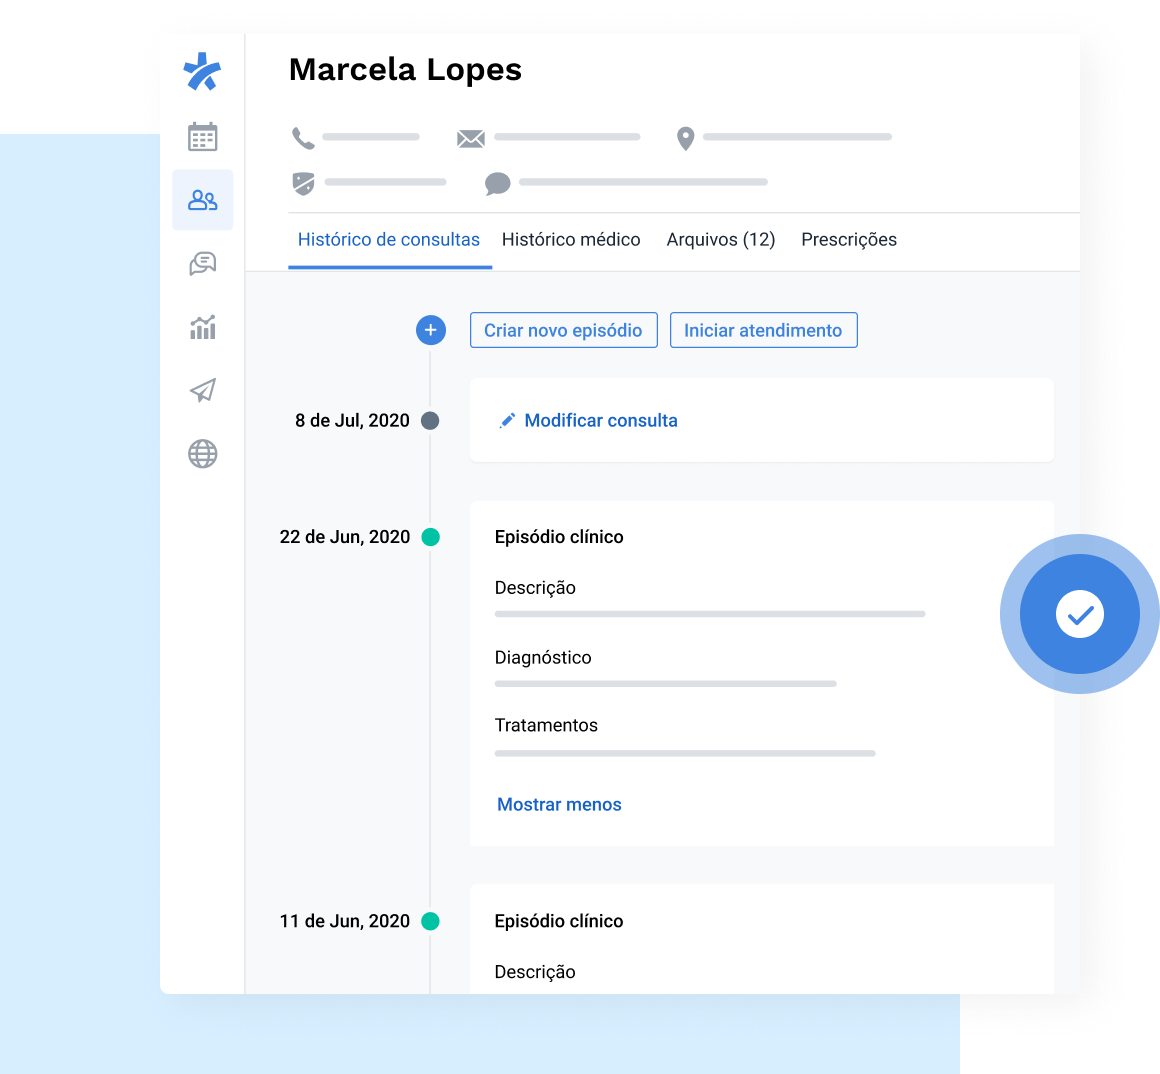The height and width of the screenshot is (1074, 1160).
Task: Open the Arquivos (12) tab
Action: [720, 240]
